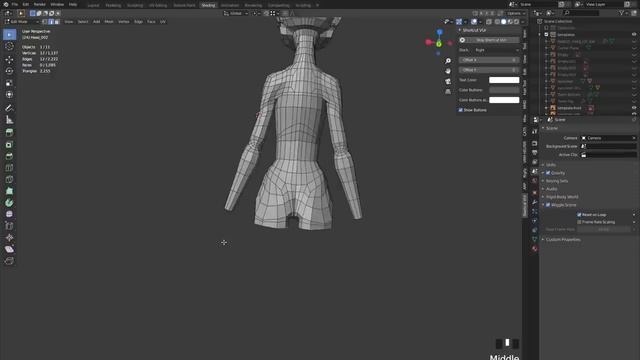Open the Render menu
The width and height of the screenshot is (640, 360).
(x=40, y=4)
